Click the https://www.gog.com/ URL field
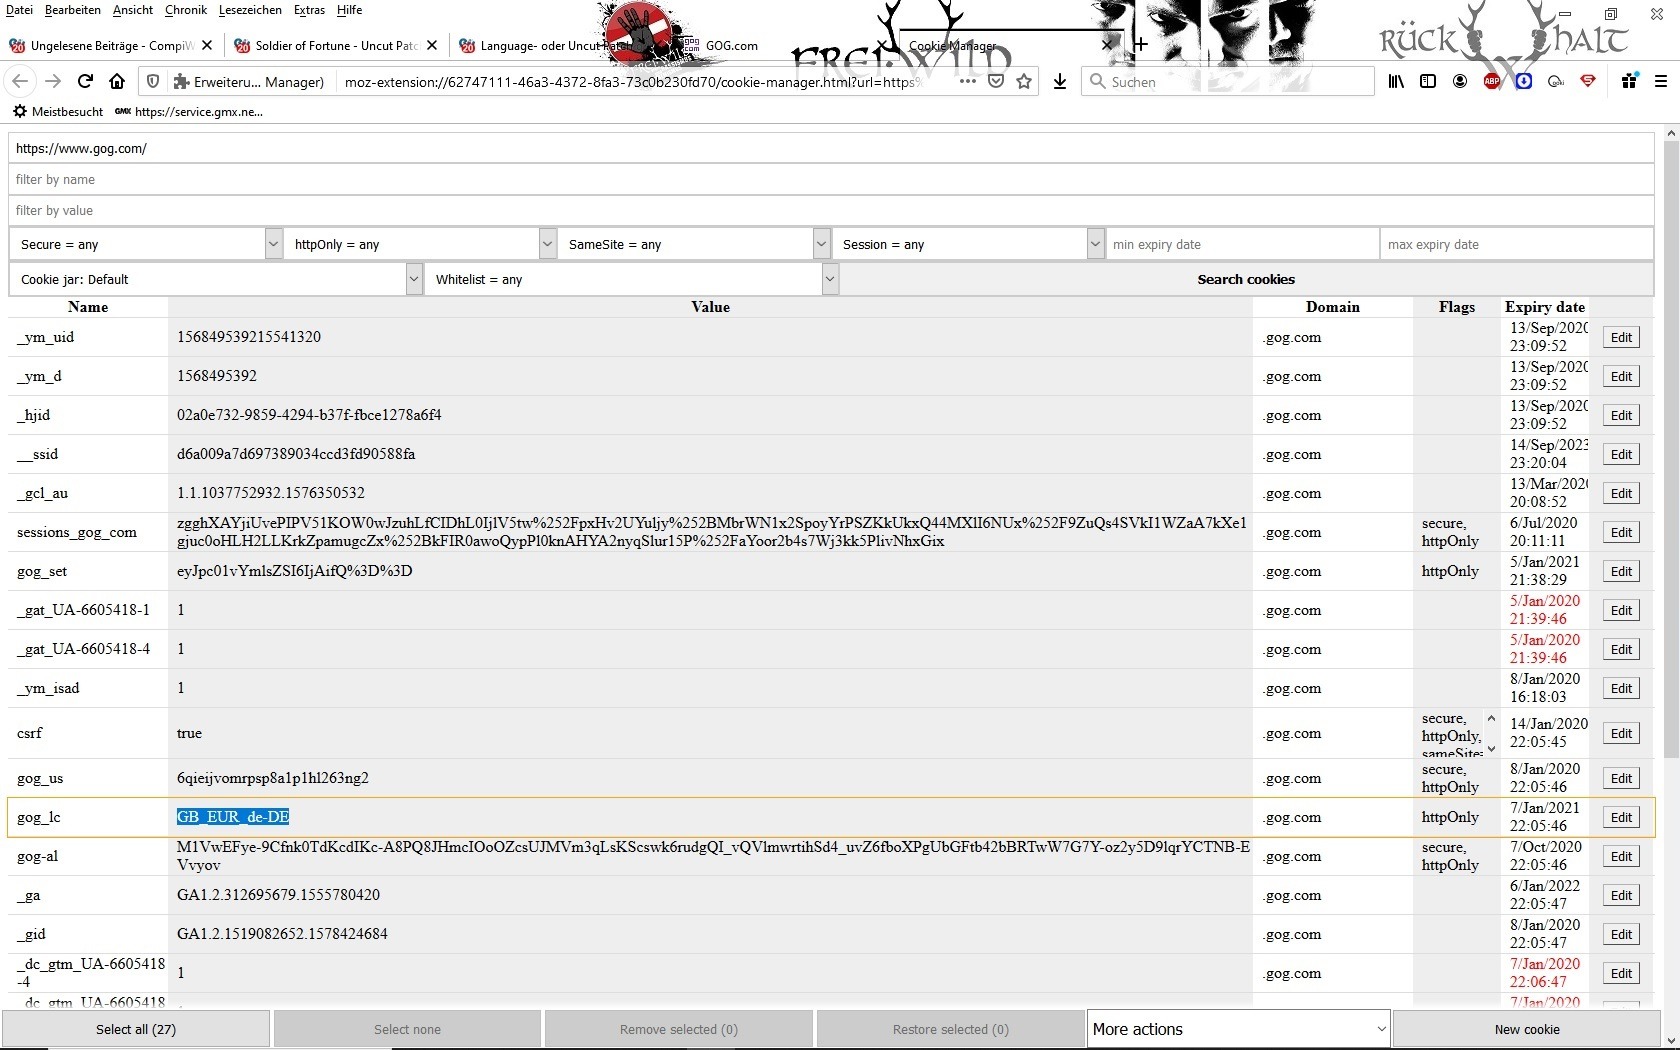The height and width of the screenshot is (1050, 1680). tap(831, 148)
